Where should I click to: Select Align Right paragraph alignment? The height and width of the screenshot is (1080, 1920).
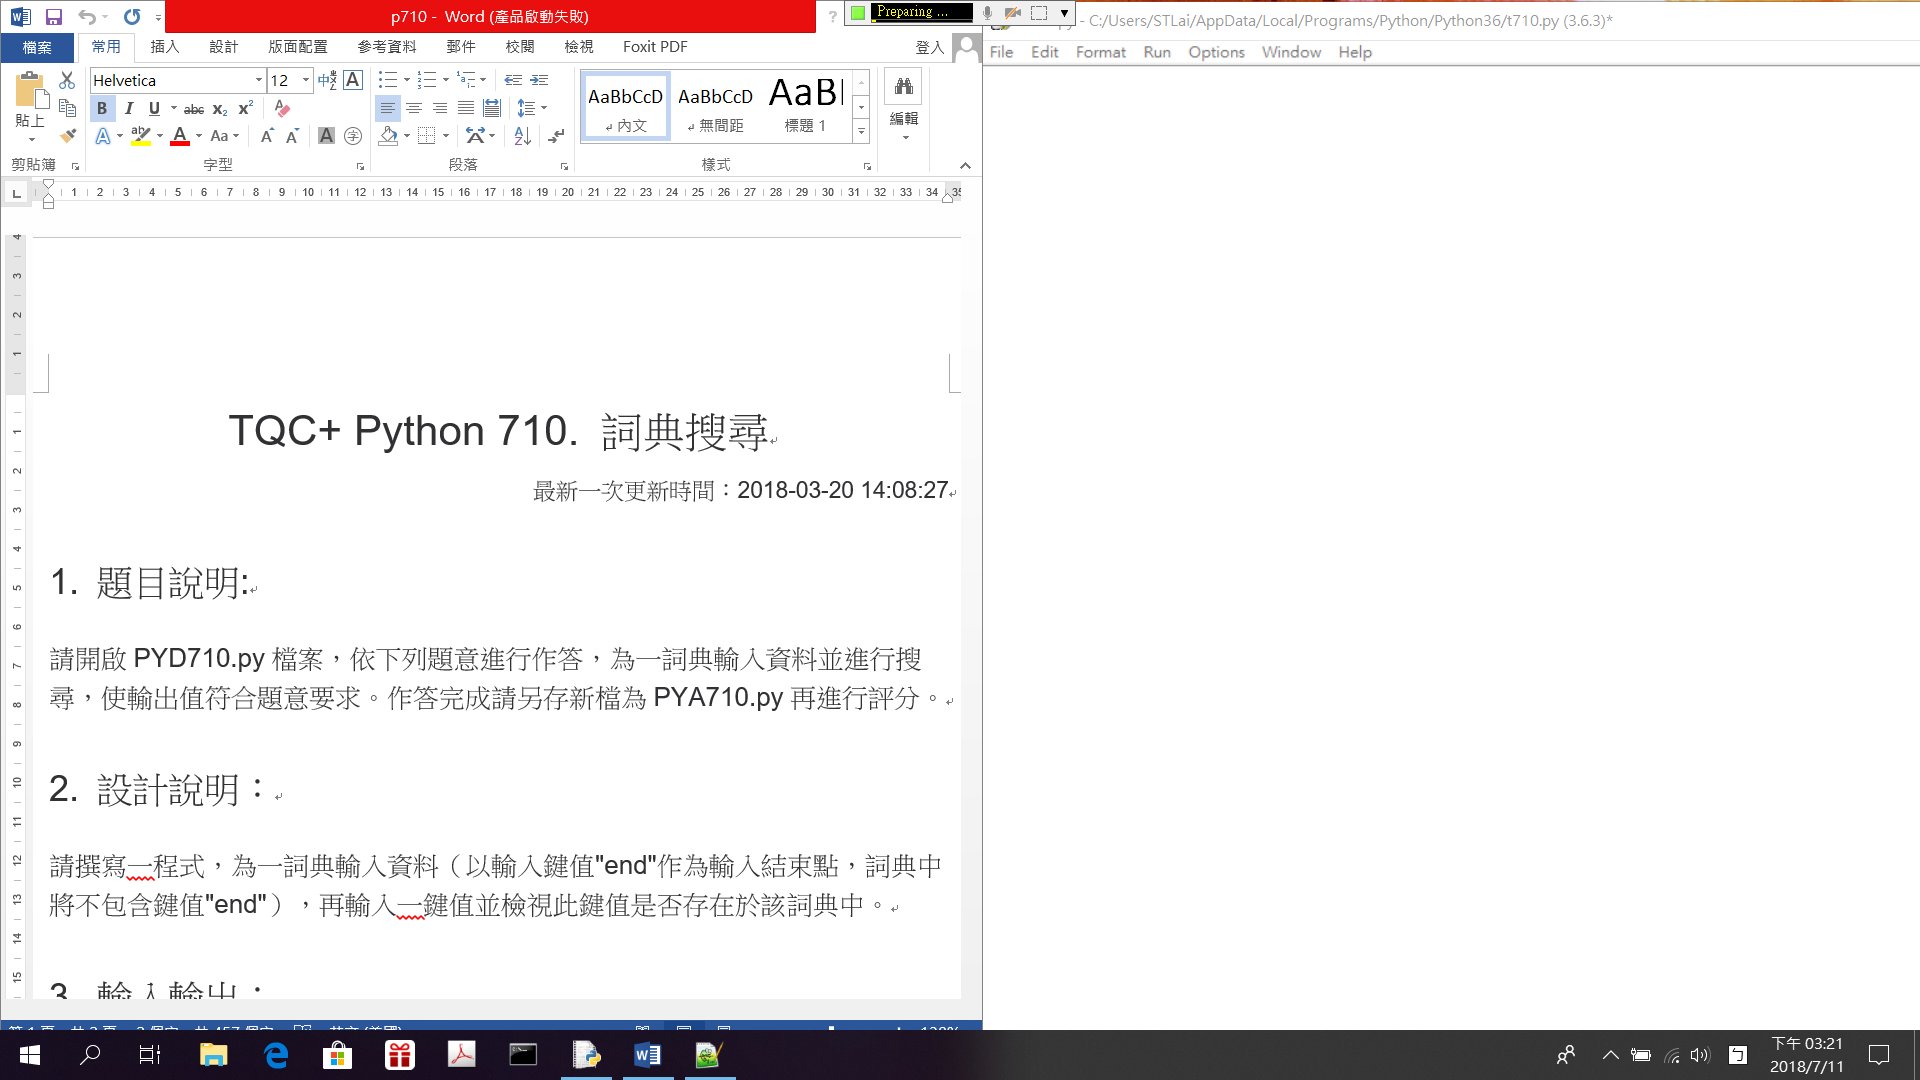(x=440, y=108)
